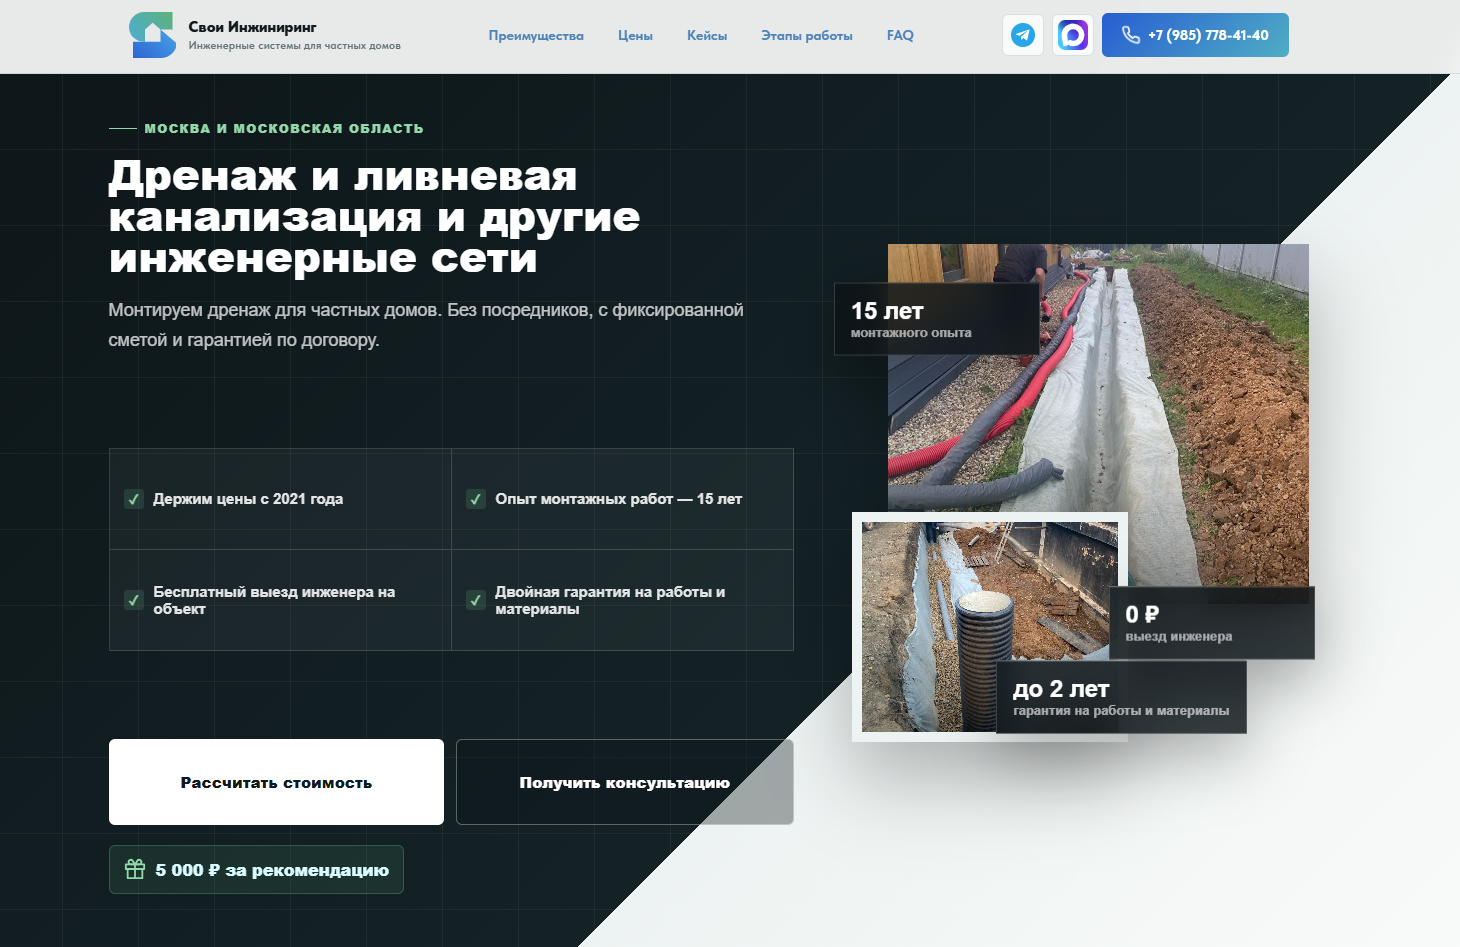Go to Преимущества section
This screenshot has height=947, width=1460.
[x=536, y=35]
